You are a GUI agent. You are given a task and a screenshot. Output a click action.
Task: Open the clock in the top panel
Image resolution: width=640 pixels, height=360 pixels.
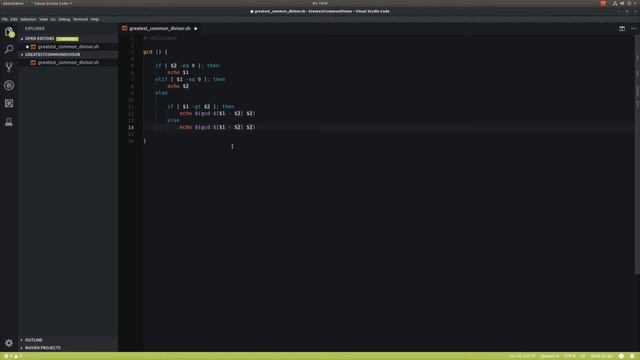pos(320,3)
